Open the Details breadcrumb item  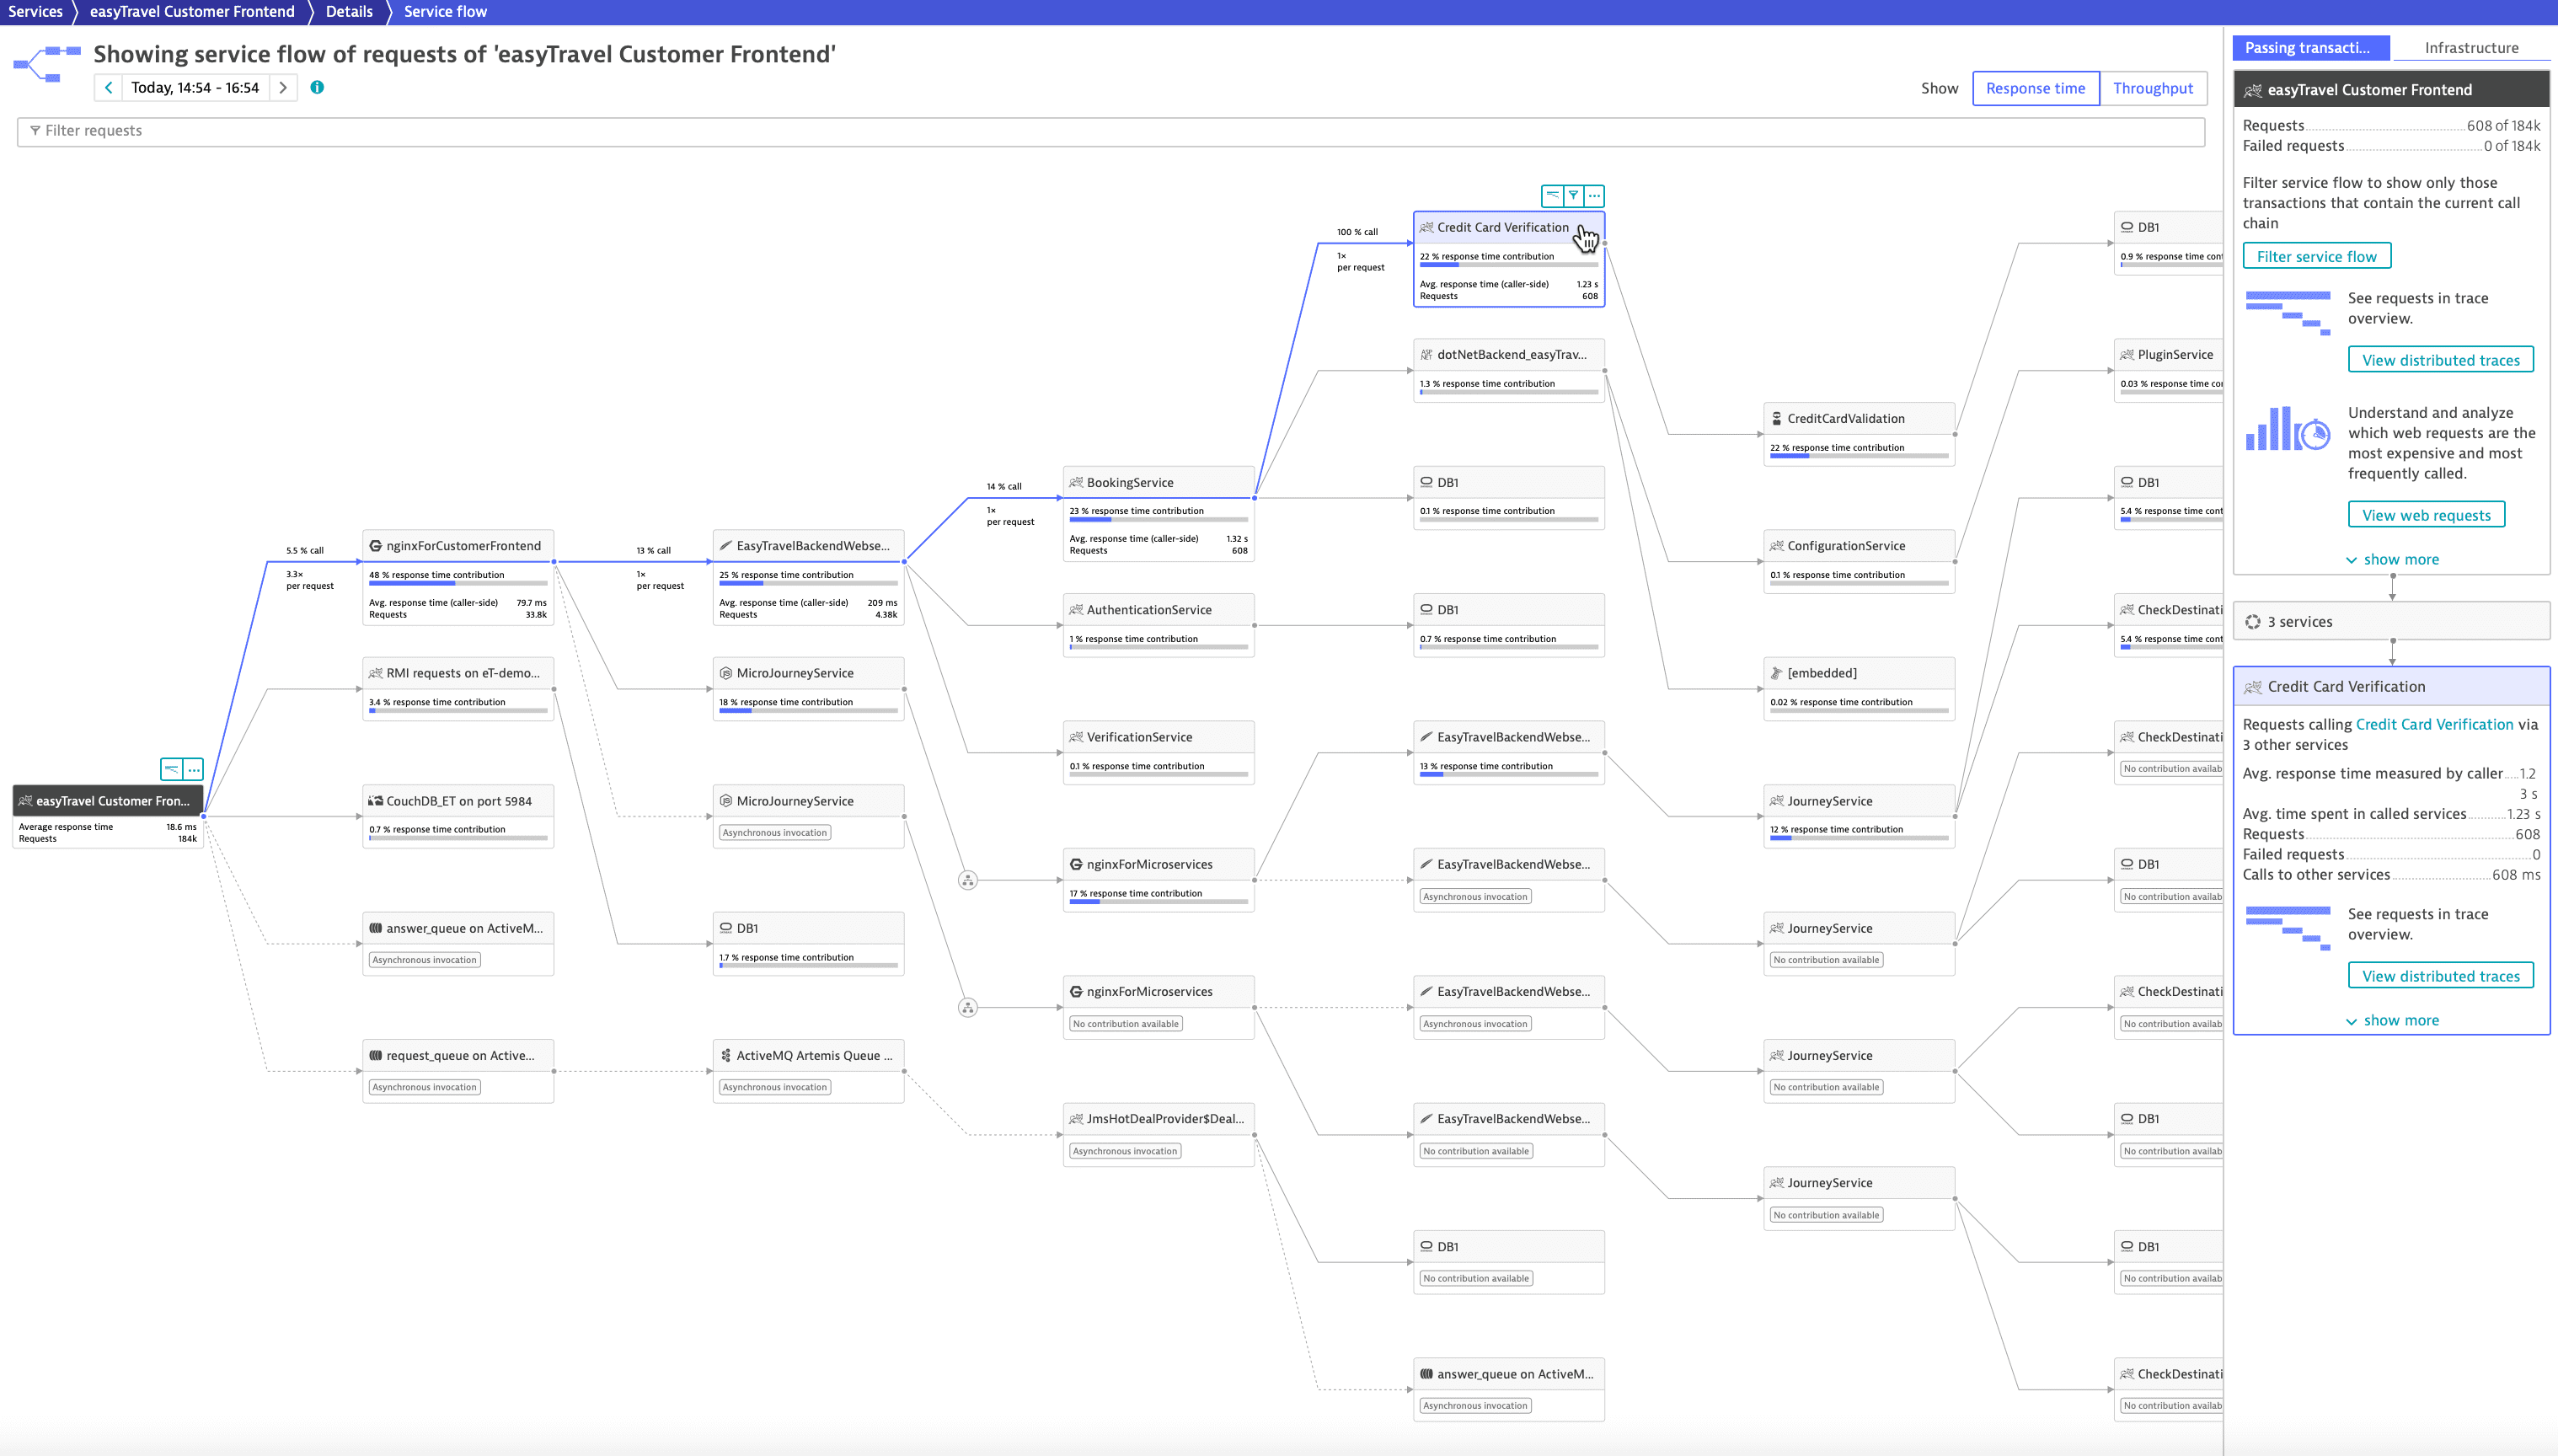coord(349,12)
